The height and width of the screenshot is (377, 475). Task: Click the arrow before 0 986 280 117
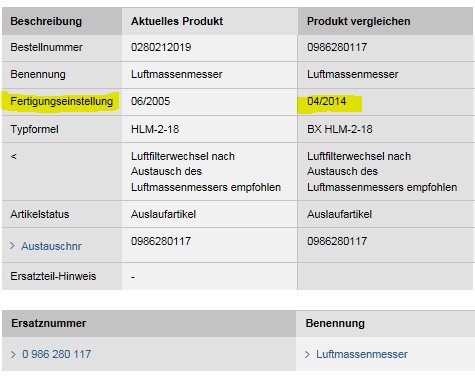pyautogui.click(x=13, y=354)
